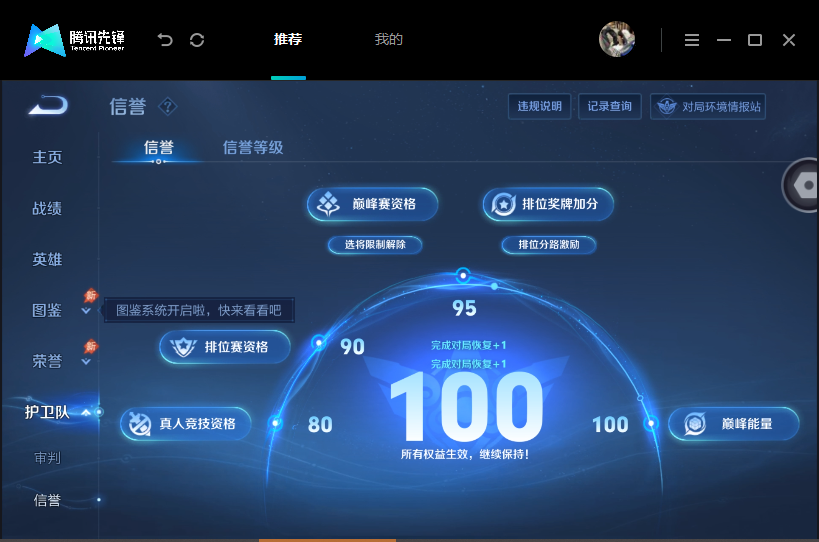Click the in-game back arrow icon
The width and height of the screenshot is (819, 542).
pos(48,105)
